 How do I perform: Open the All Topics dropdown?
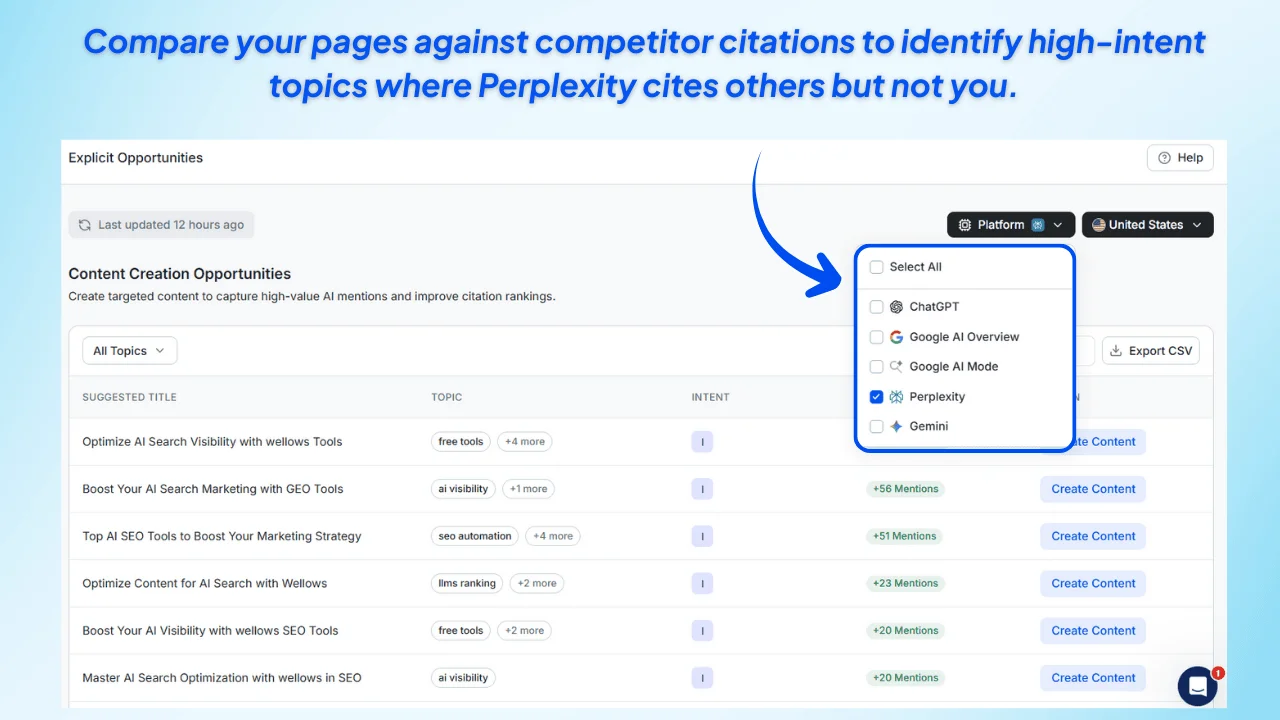click(x=129, y=350)
